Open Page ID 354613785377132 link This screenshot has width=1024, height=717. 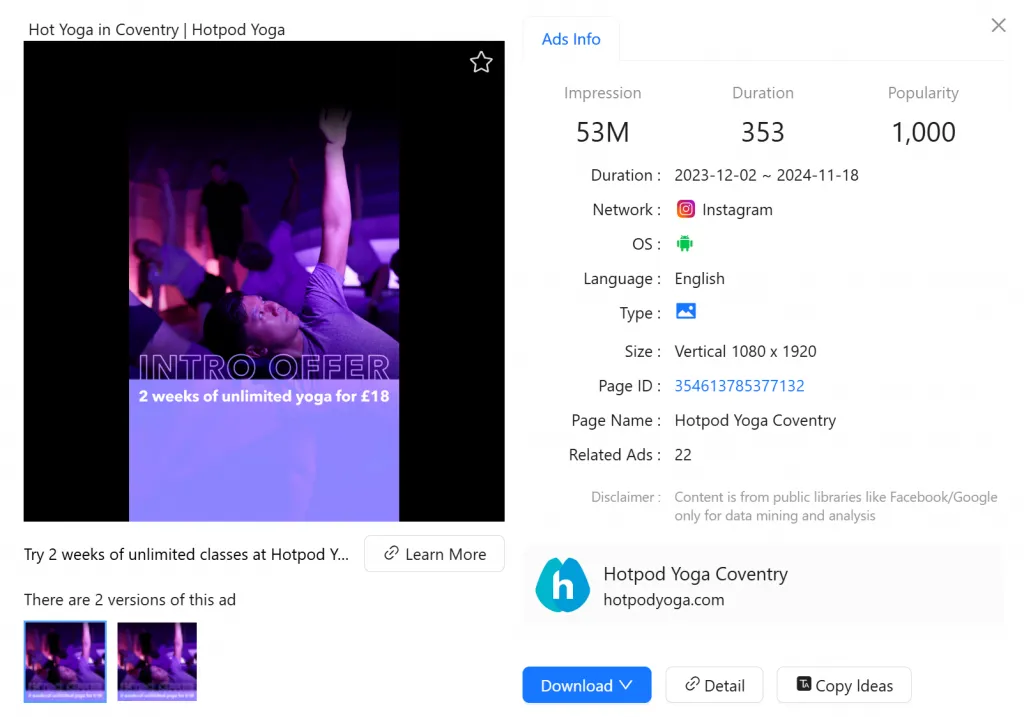[739, 386]
